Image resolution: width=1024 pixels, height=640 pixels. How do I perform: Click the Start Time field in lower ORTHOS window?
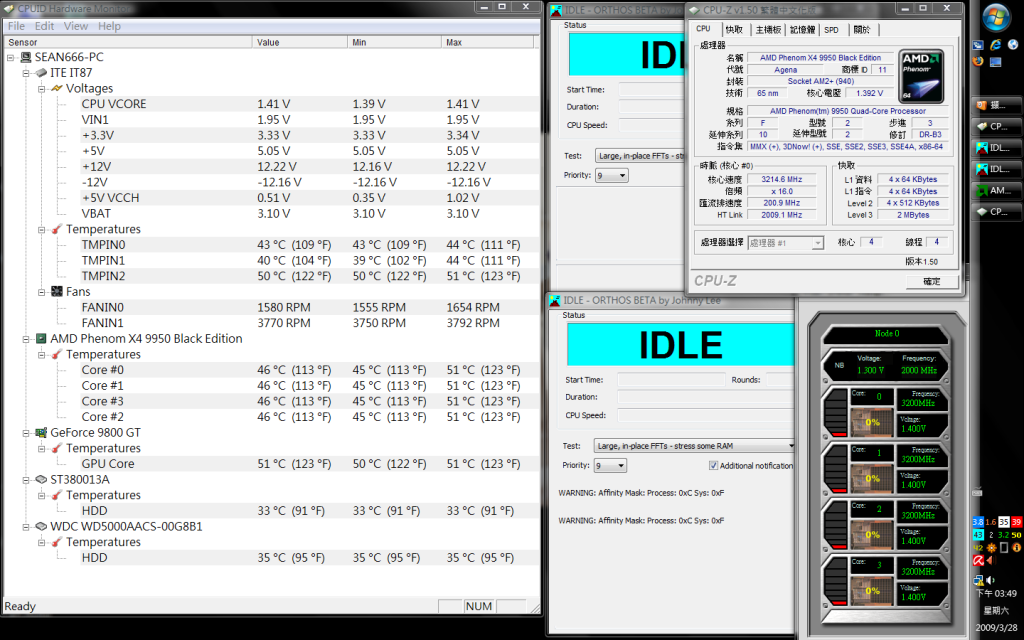tap(671, 380)
